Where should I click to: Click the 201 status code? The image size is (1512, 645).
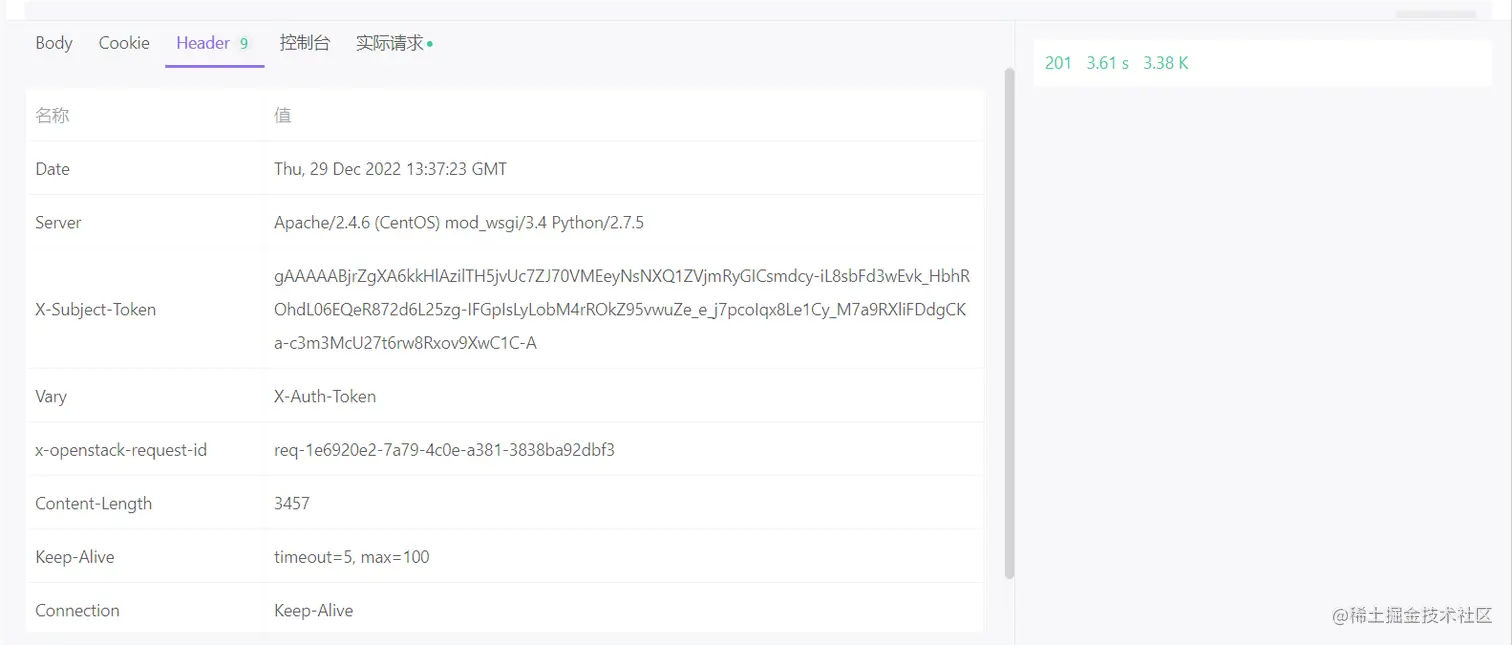pyautogui.click(x=1058, y=62)
